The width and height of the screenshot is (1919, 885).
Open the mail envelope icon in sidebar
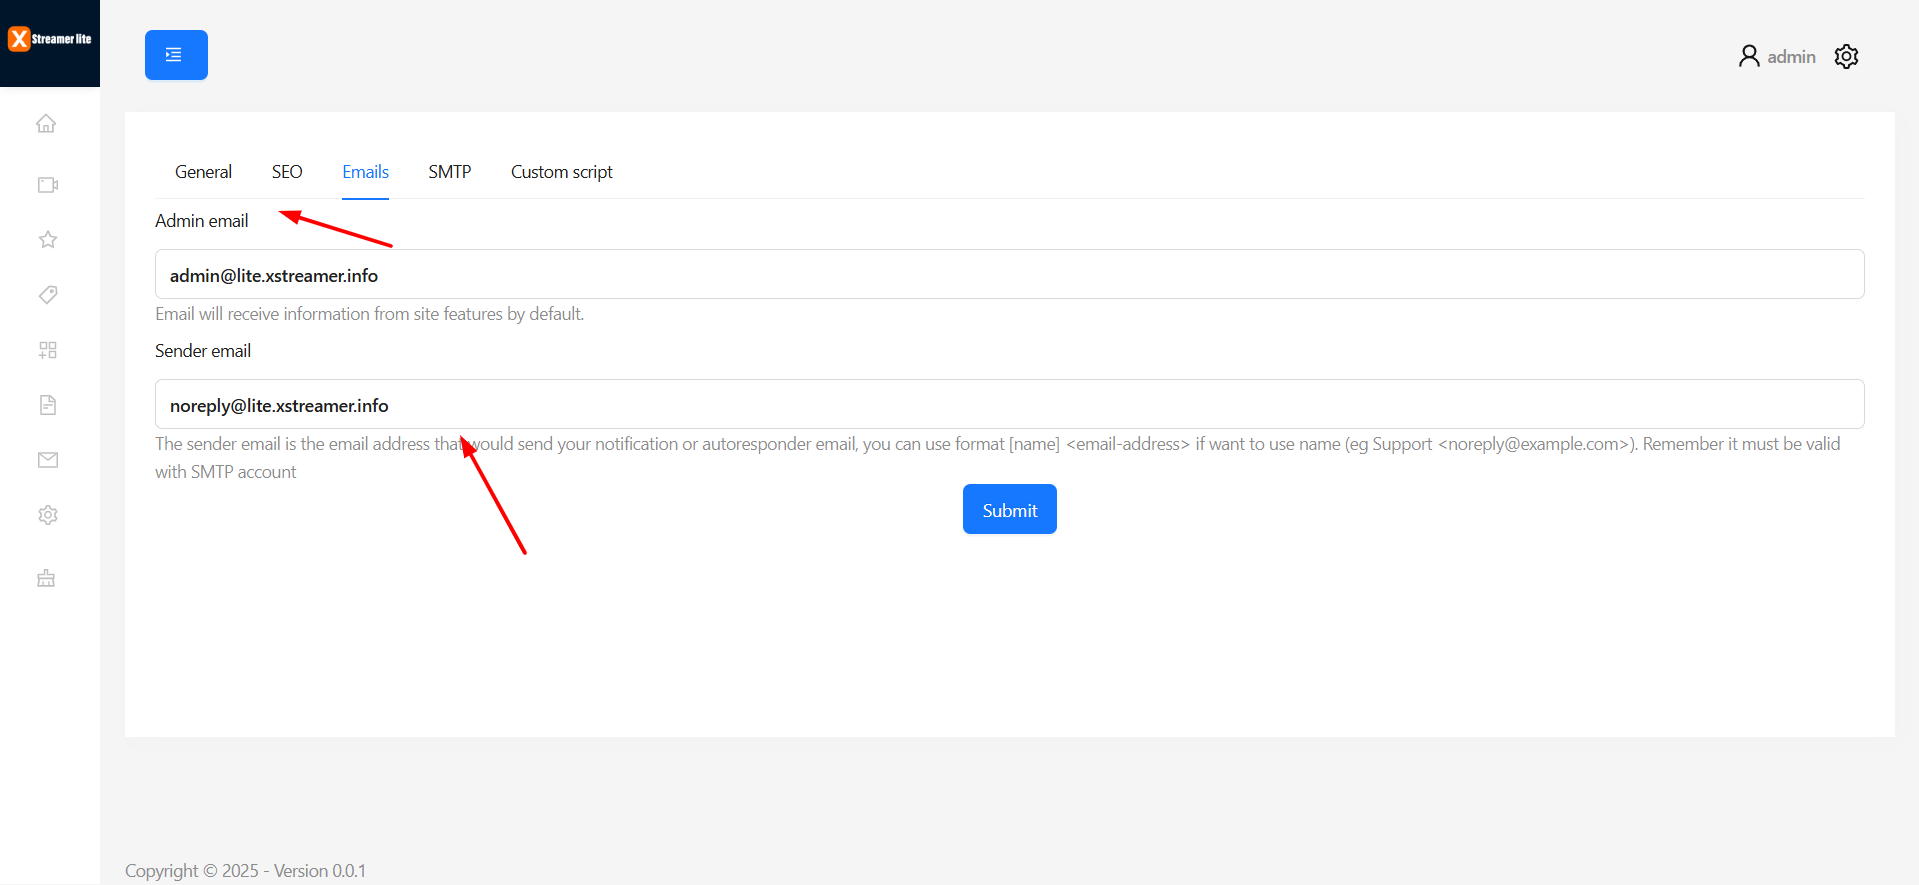(48, 460)
